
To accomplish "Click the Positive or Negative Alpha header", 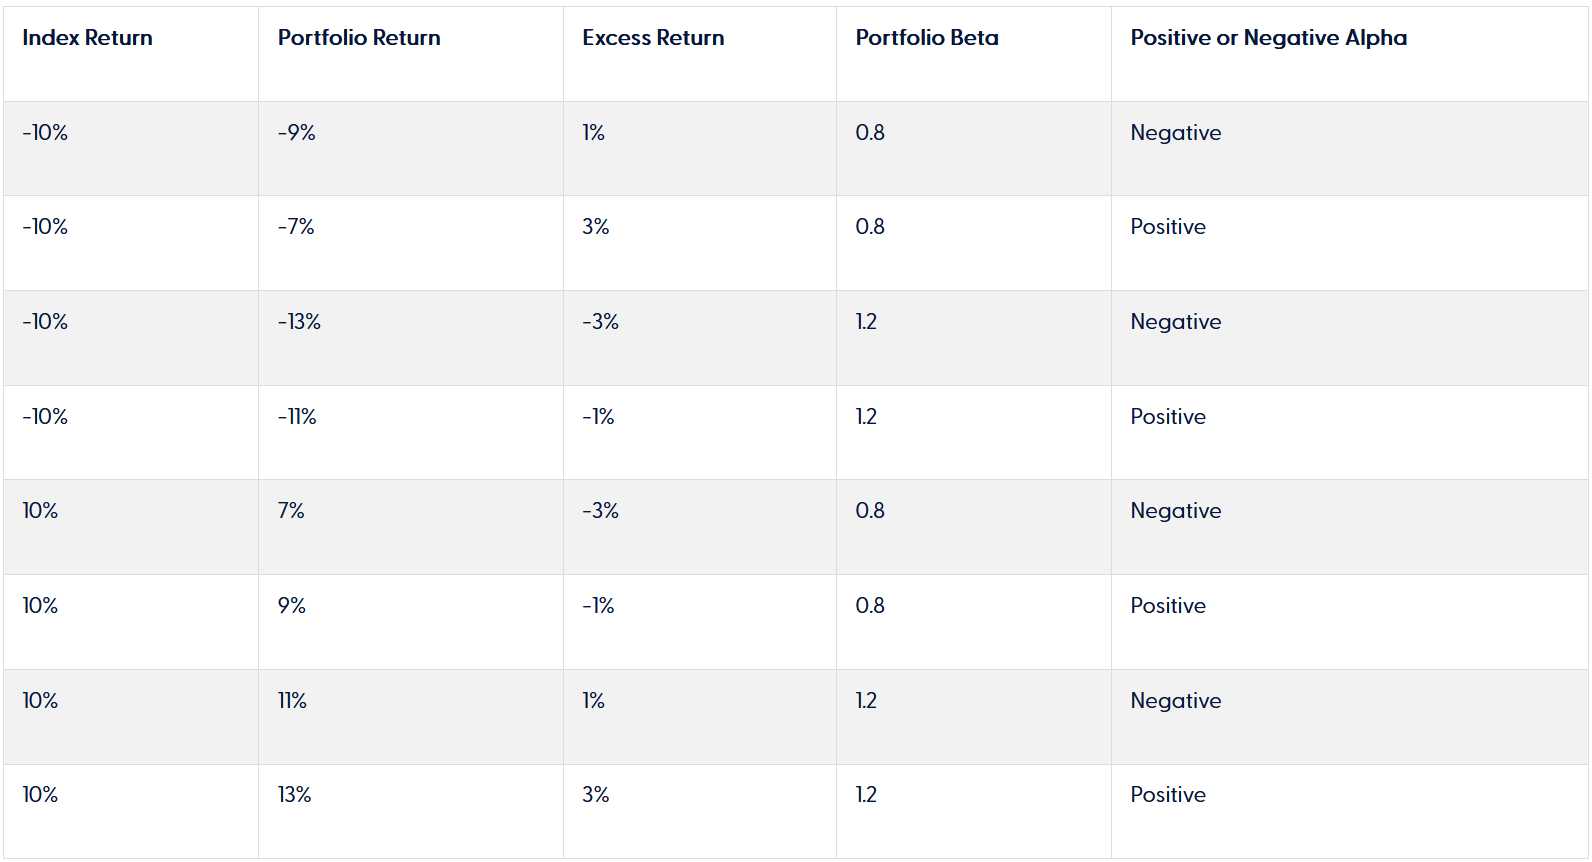I will [x=1268, y=38].
